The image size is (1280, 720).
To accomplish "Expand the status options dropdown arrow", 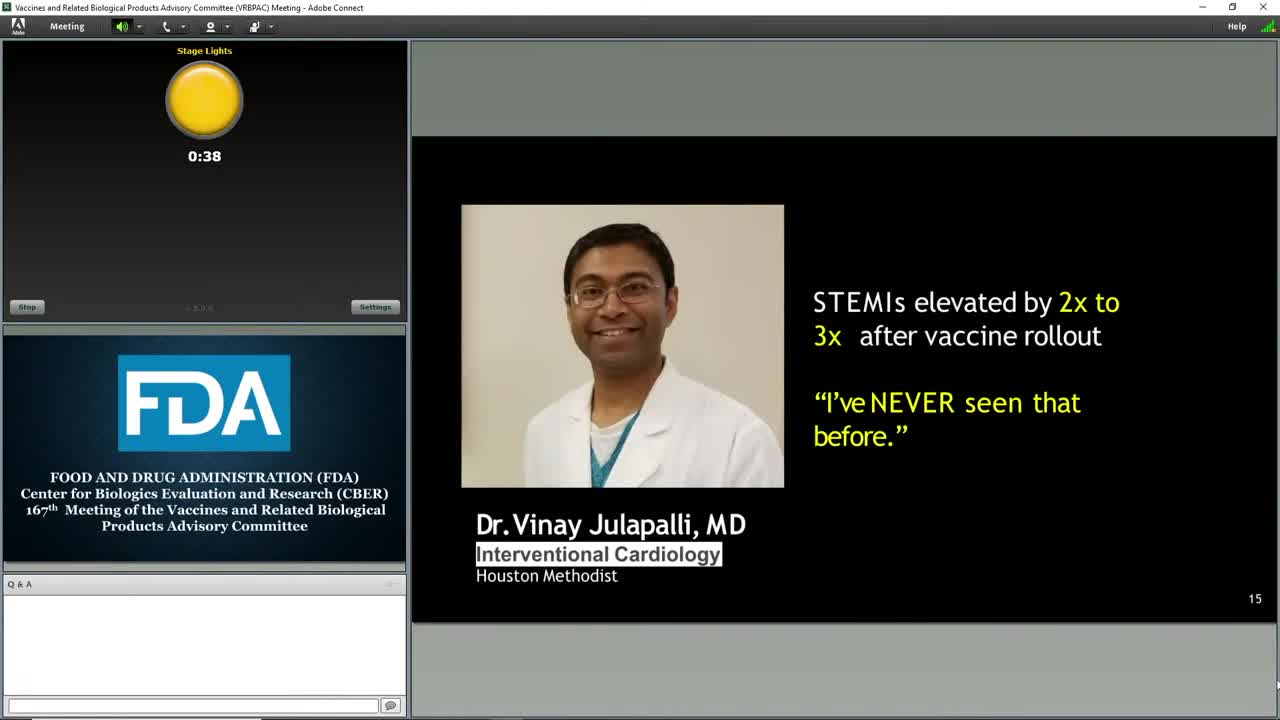I will (271, 27).
